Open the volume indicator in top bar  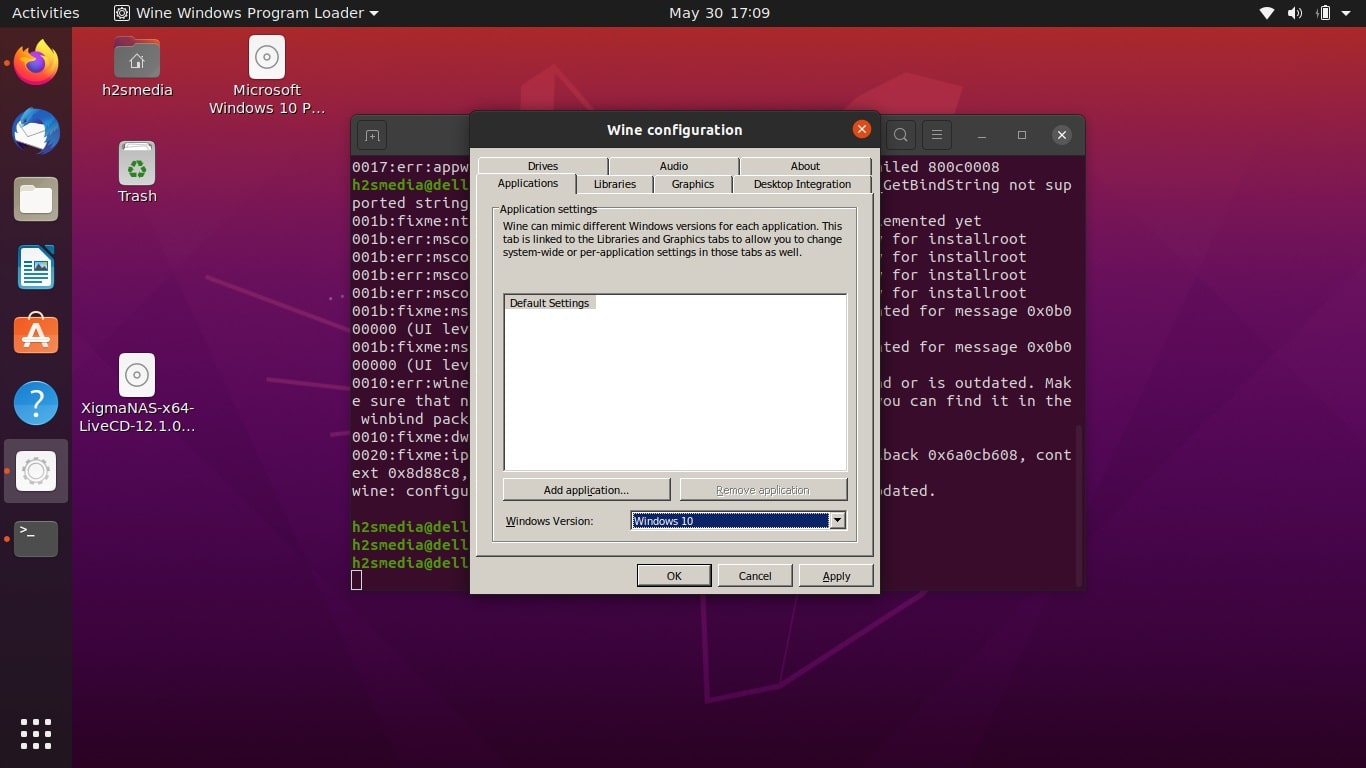point(1295,13)
